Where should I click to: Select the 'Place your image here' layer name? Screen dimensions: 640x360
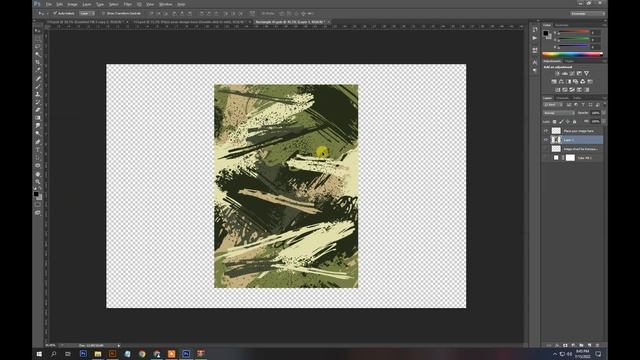click(x=578, y=131)
